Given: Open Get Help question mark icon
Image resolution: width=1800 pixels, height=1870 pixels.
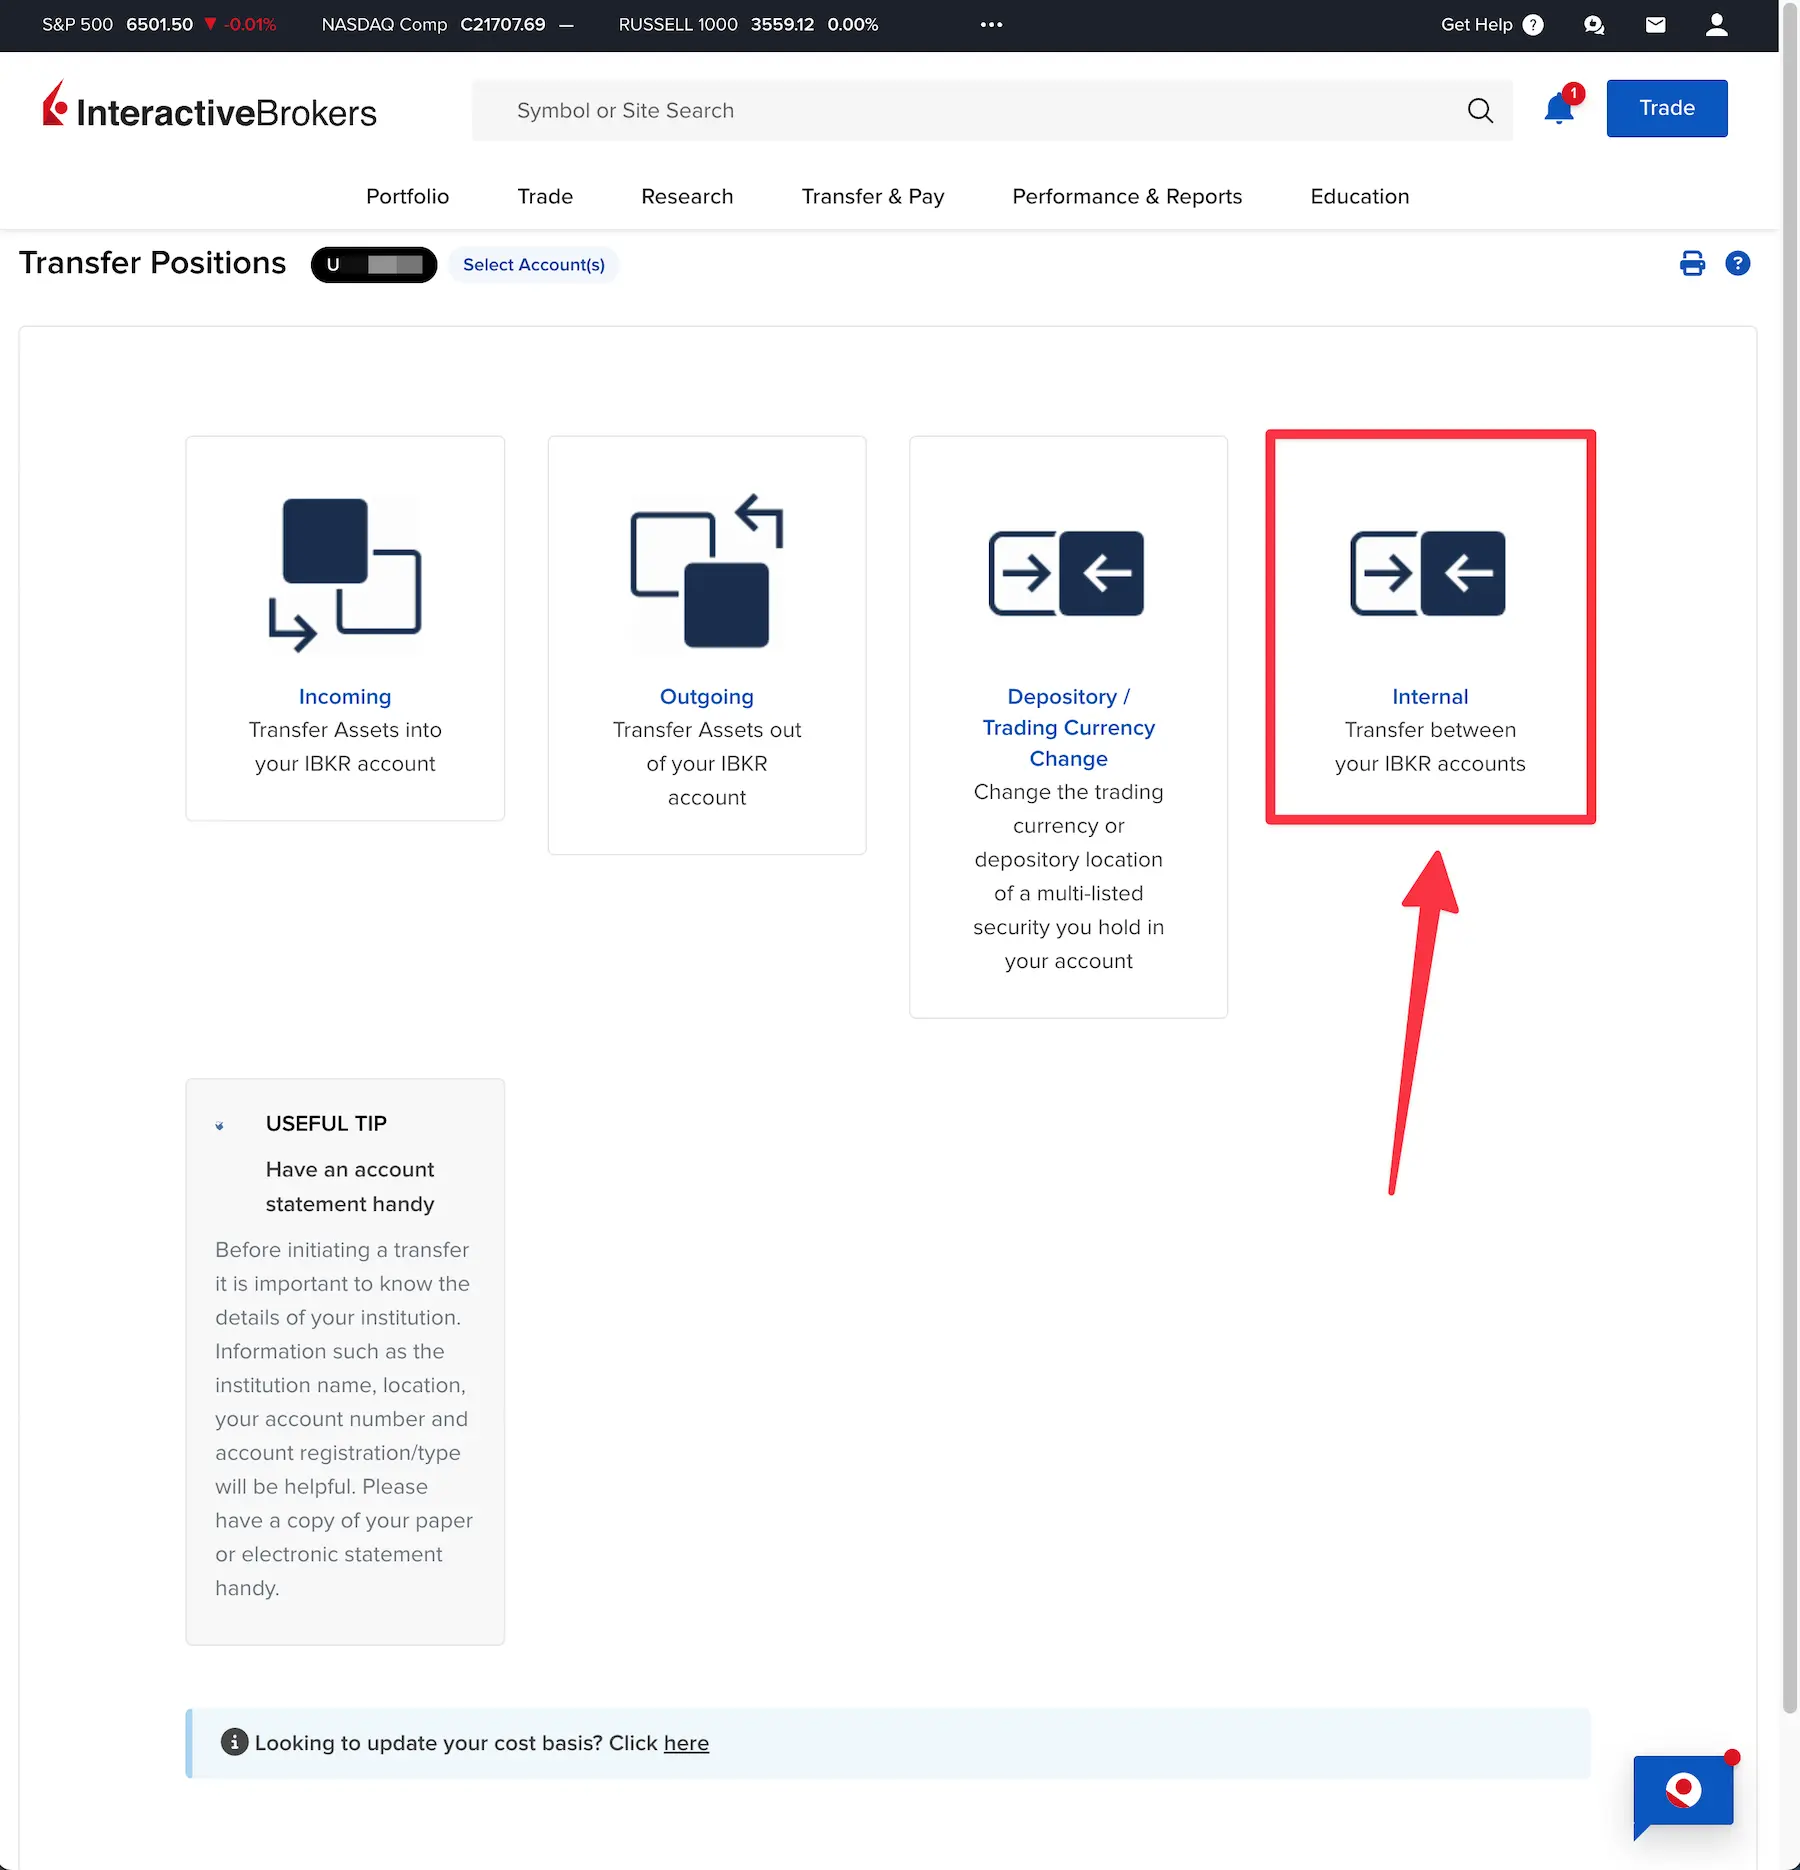Looking at the screenshot, I should 1533,25.
